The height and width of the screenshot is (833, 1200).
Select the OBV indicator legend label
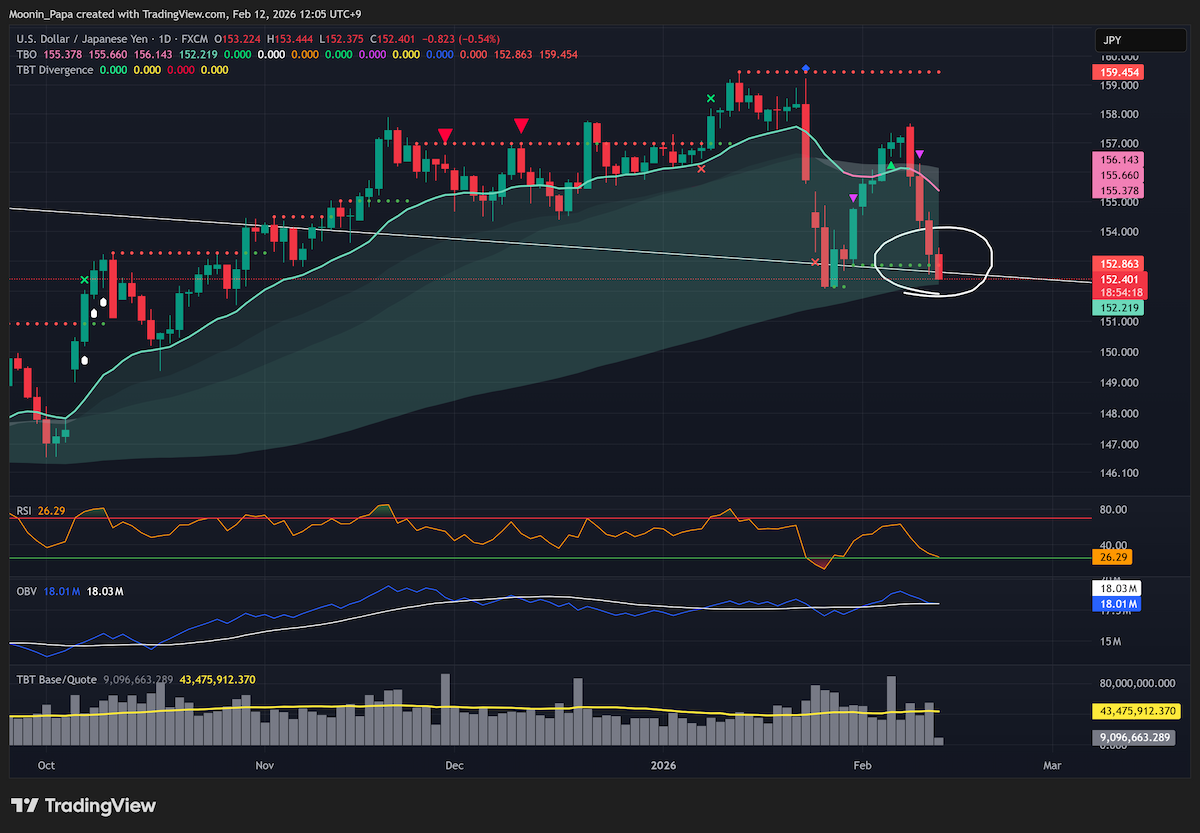click(26, 593)
